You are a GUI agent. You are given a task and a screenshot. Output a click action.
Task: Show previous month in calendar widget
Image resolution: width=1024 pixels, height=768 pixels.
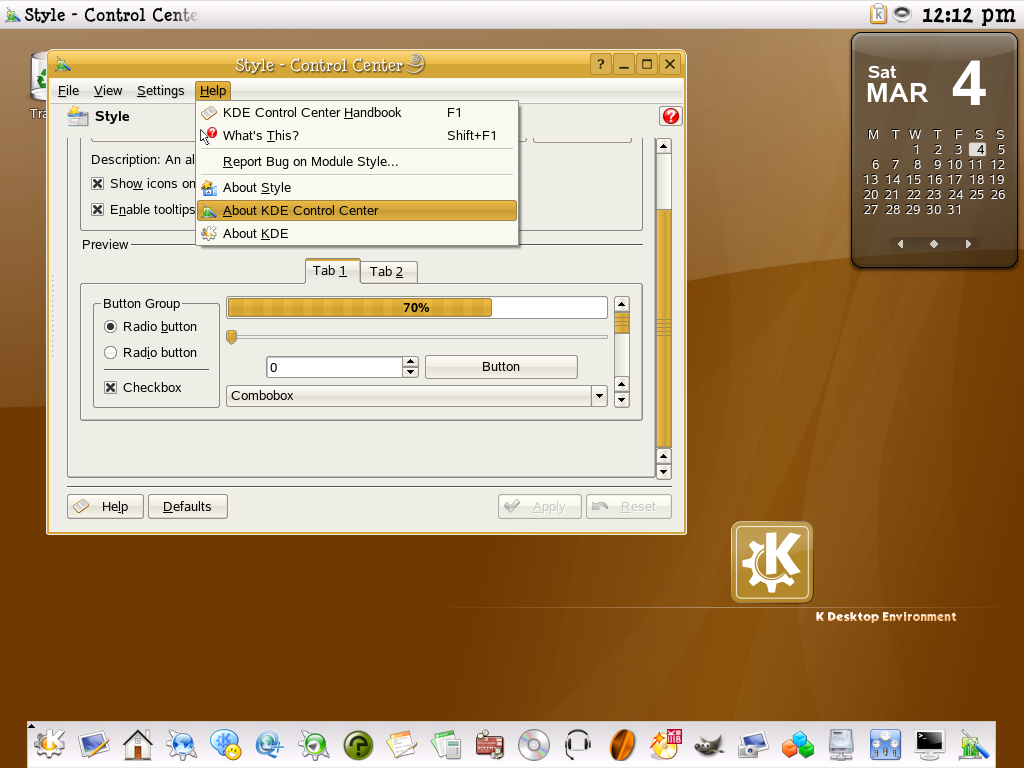[901, 244]
